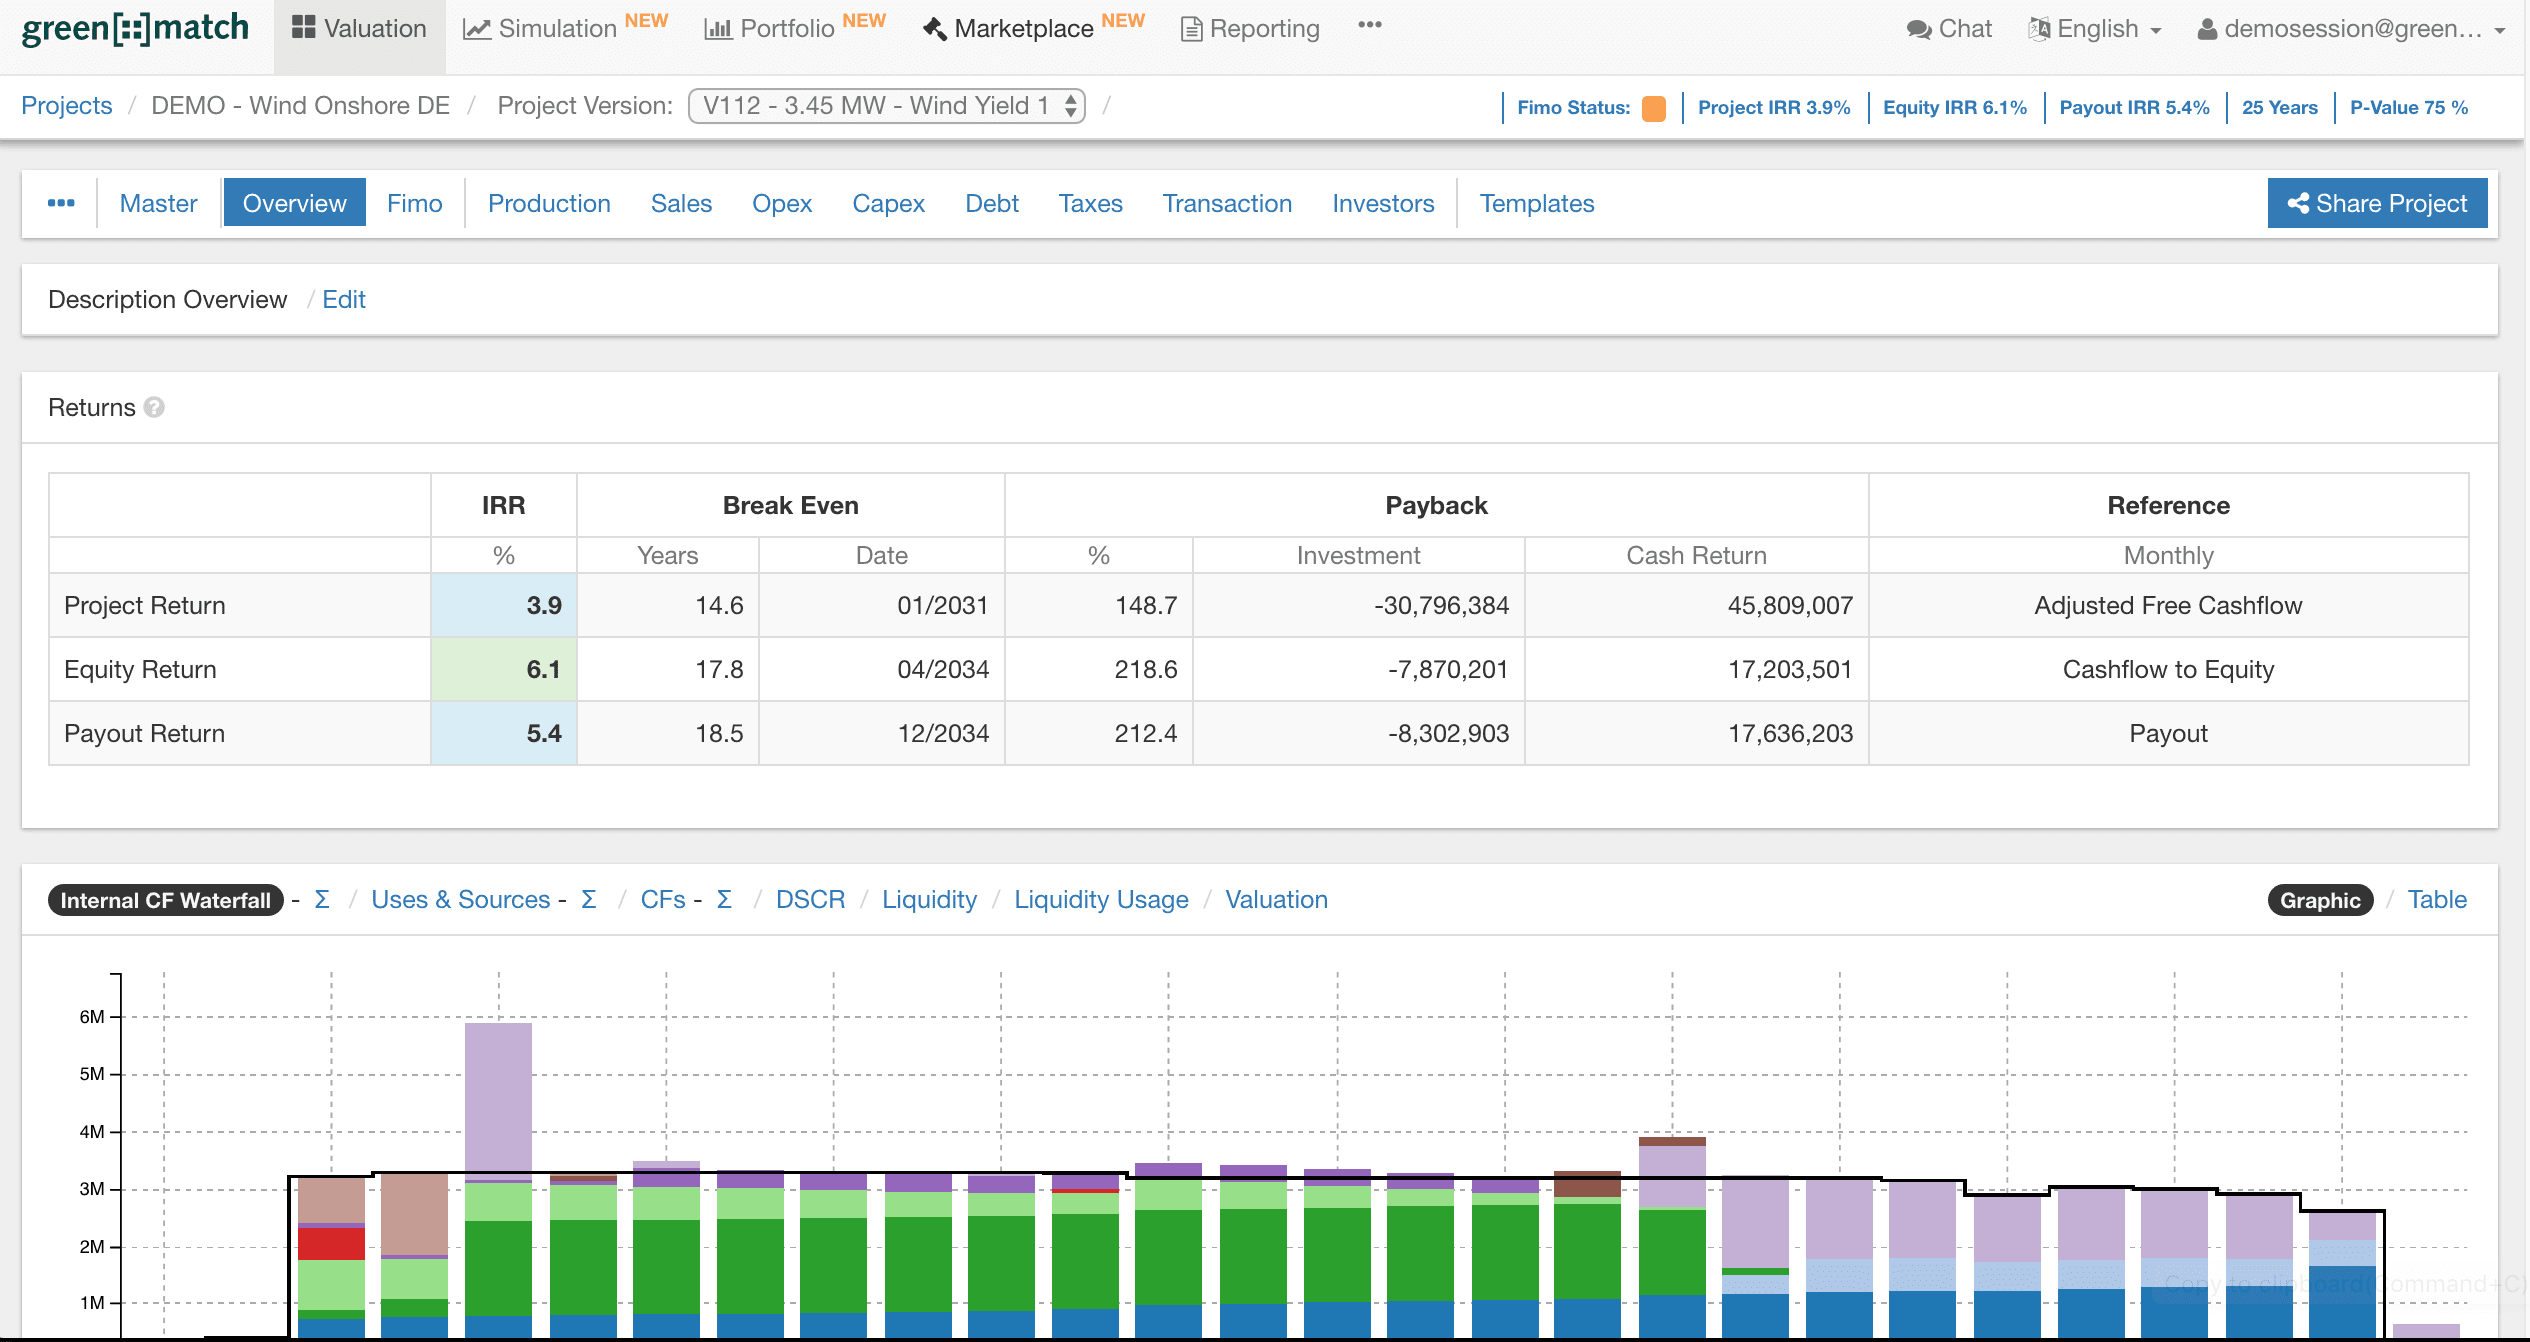Click the Reporting document icon

(x=1190, y=29)
